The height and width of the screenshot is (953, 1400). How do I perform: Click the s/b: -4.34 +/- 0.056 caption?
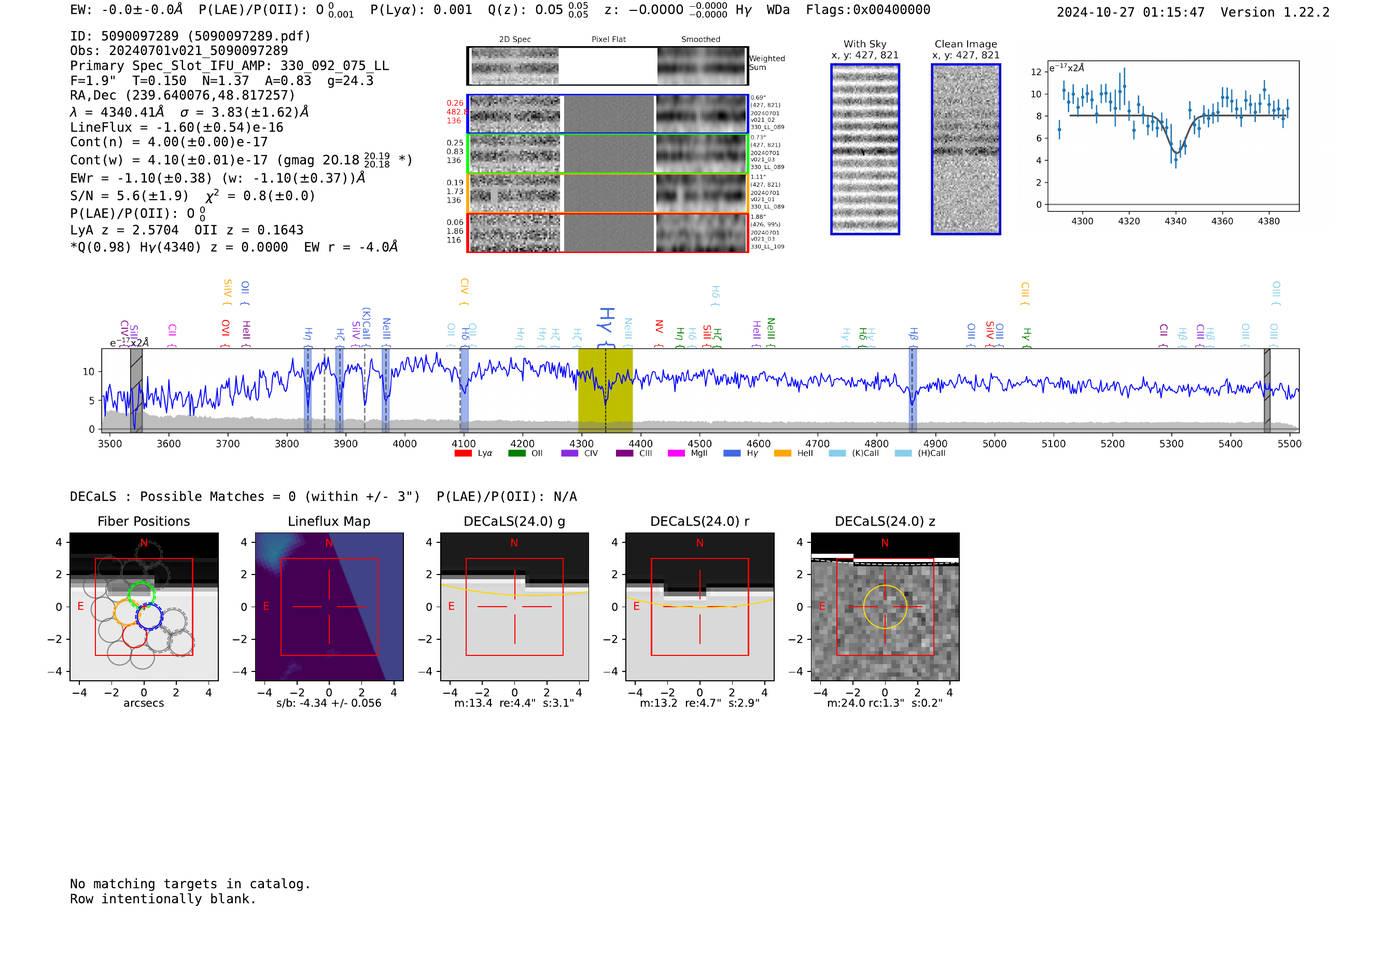(329, 703)
